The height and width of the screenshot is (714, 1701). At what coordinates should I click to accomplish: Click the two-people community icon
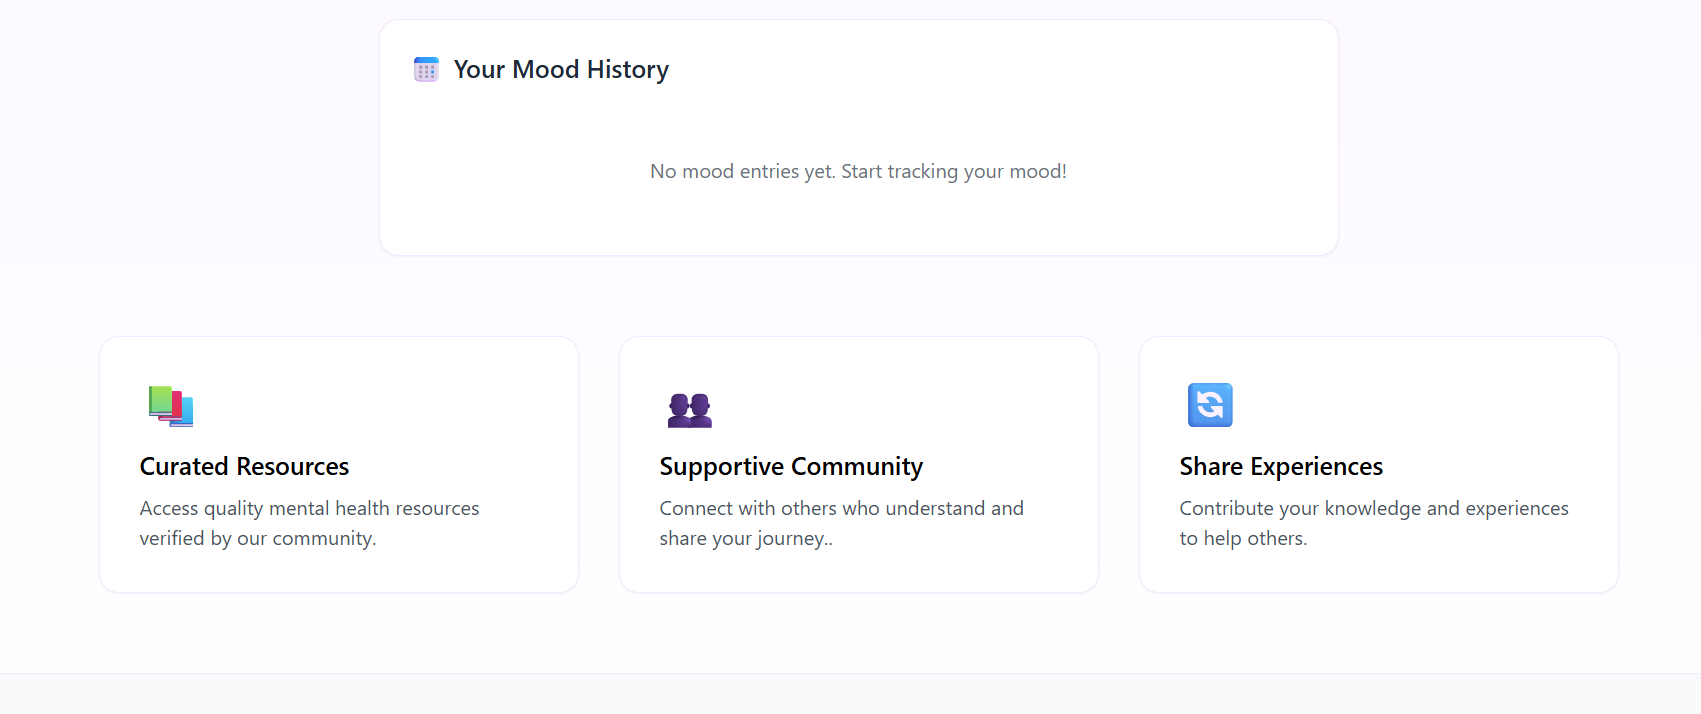point(690,409)
